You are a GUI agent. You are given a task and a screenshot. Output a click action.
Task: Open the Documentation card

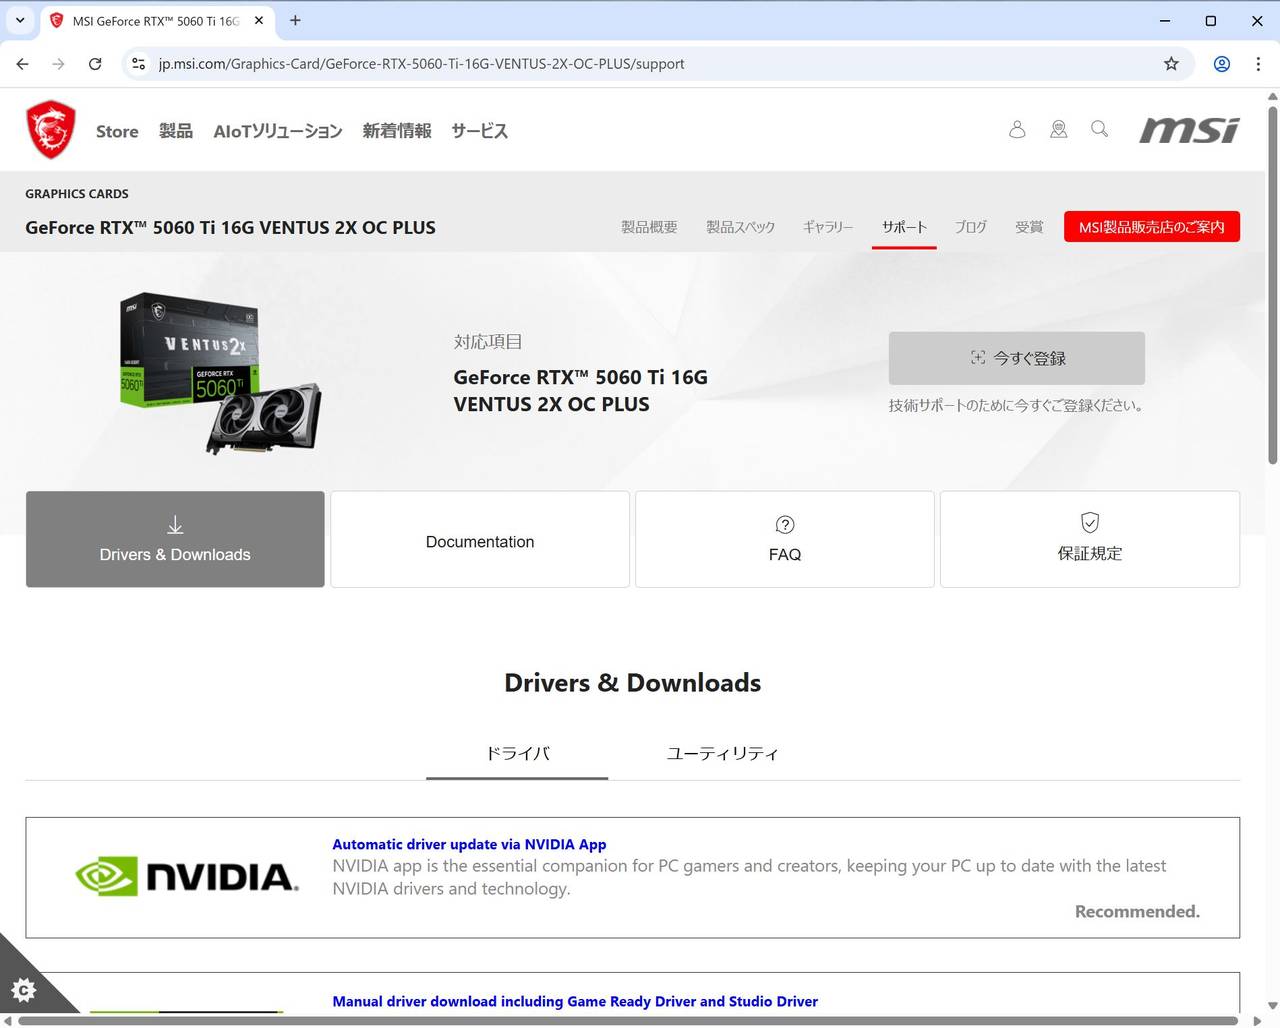(x=480, y=539)
